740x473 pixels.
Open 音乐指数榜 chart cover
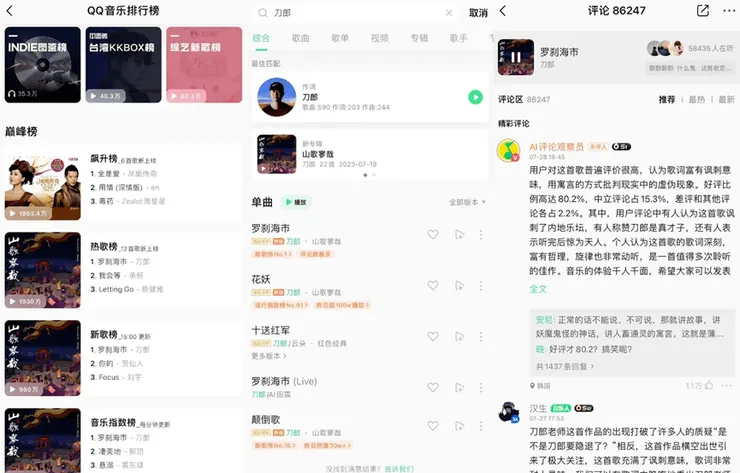pos(42,440)
